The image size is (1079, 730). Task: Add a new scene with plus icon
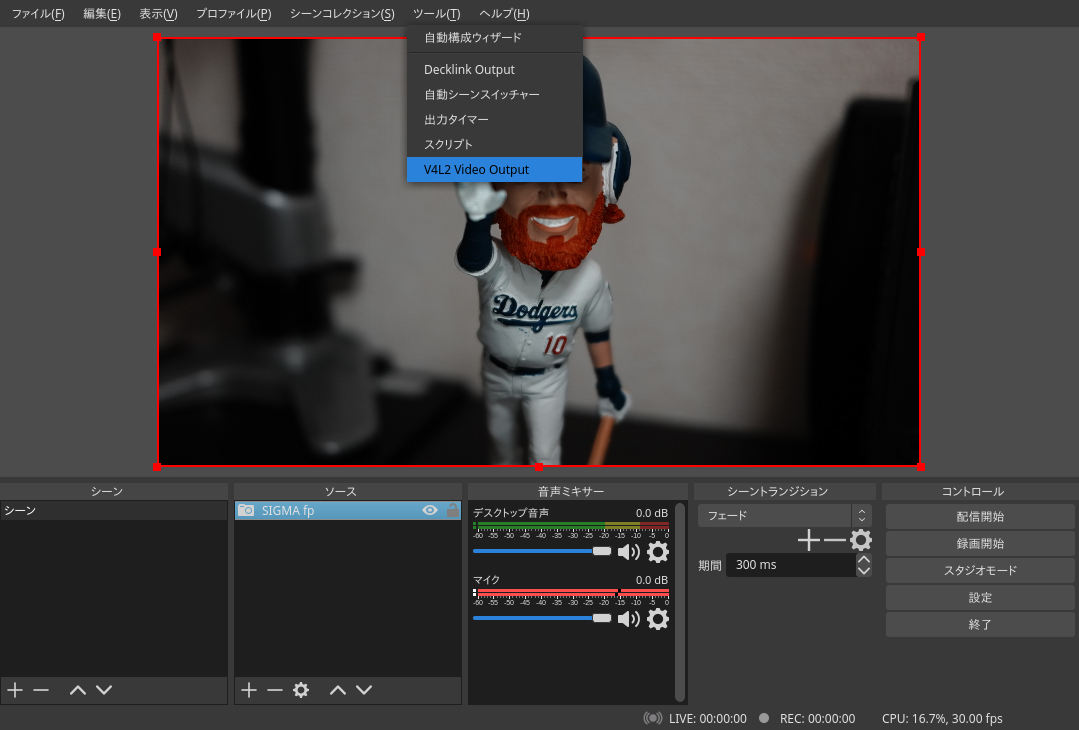coord(15,689)
